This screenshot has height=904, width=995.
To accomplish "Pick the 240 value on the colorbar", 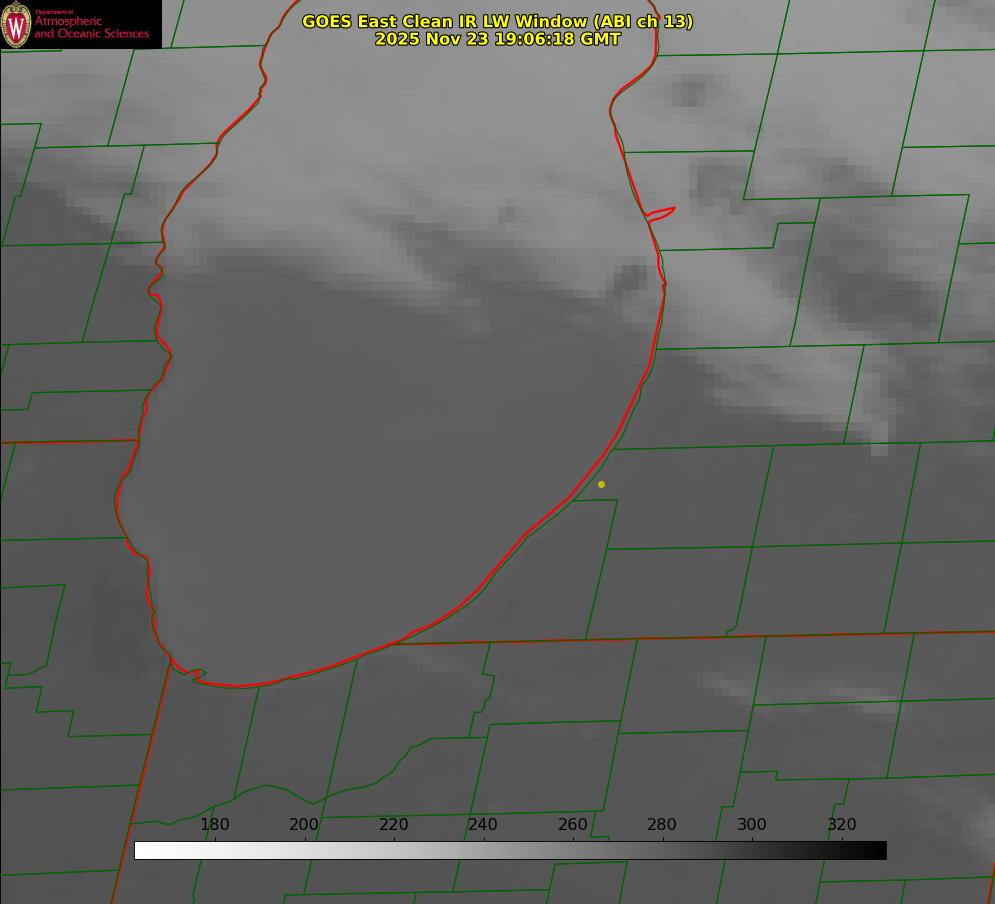I will coord(483,824).
